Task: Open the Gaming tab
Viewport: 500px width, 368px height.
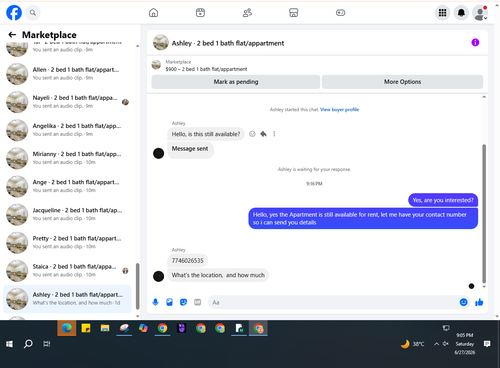Action: tap(340, 13)
